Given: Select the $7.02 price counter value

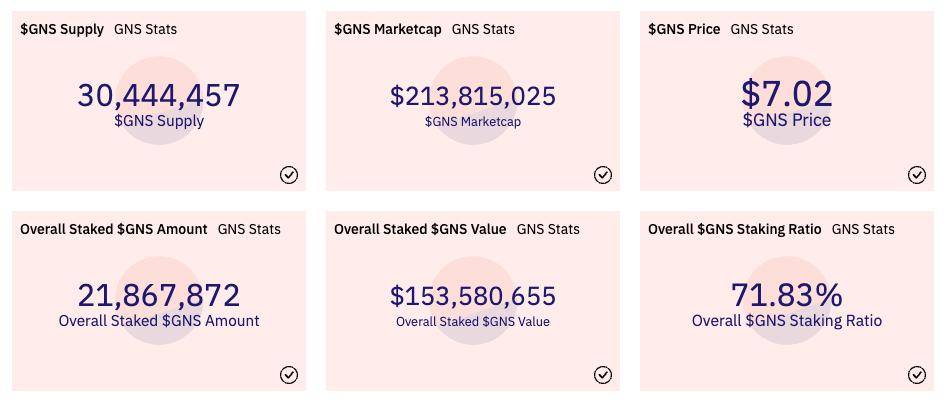Looking at the screenshot, I should (x=786, y=94).
